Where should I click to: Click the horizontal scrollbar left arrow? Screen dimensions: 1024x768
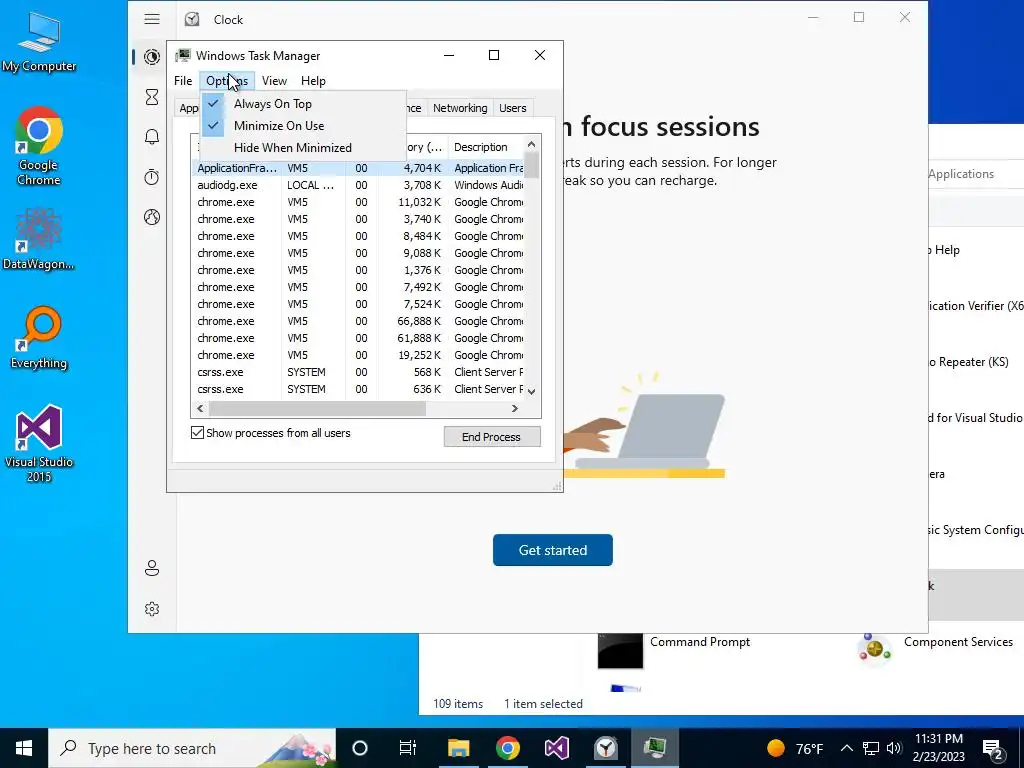200,408
